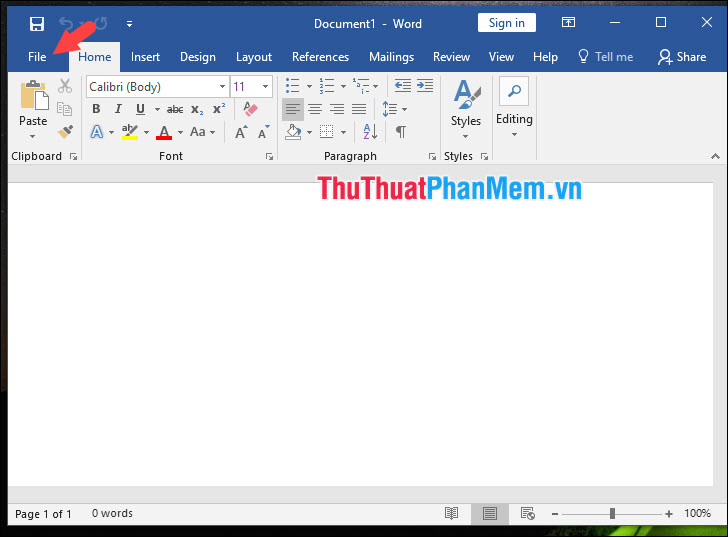Click Bullets list icon
Viewport: 728px width, 537px height.
[292, 86]
